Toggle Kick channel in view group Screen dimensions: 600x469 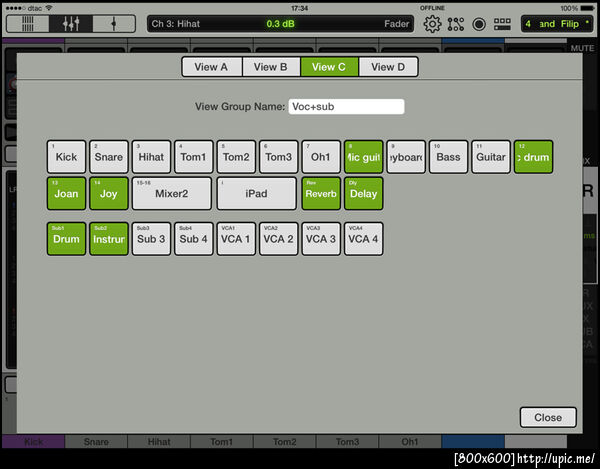tap(67, 157)
